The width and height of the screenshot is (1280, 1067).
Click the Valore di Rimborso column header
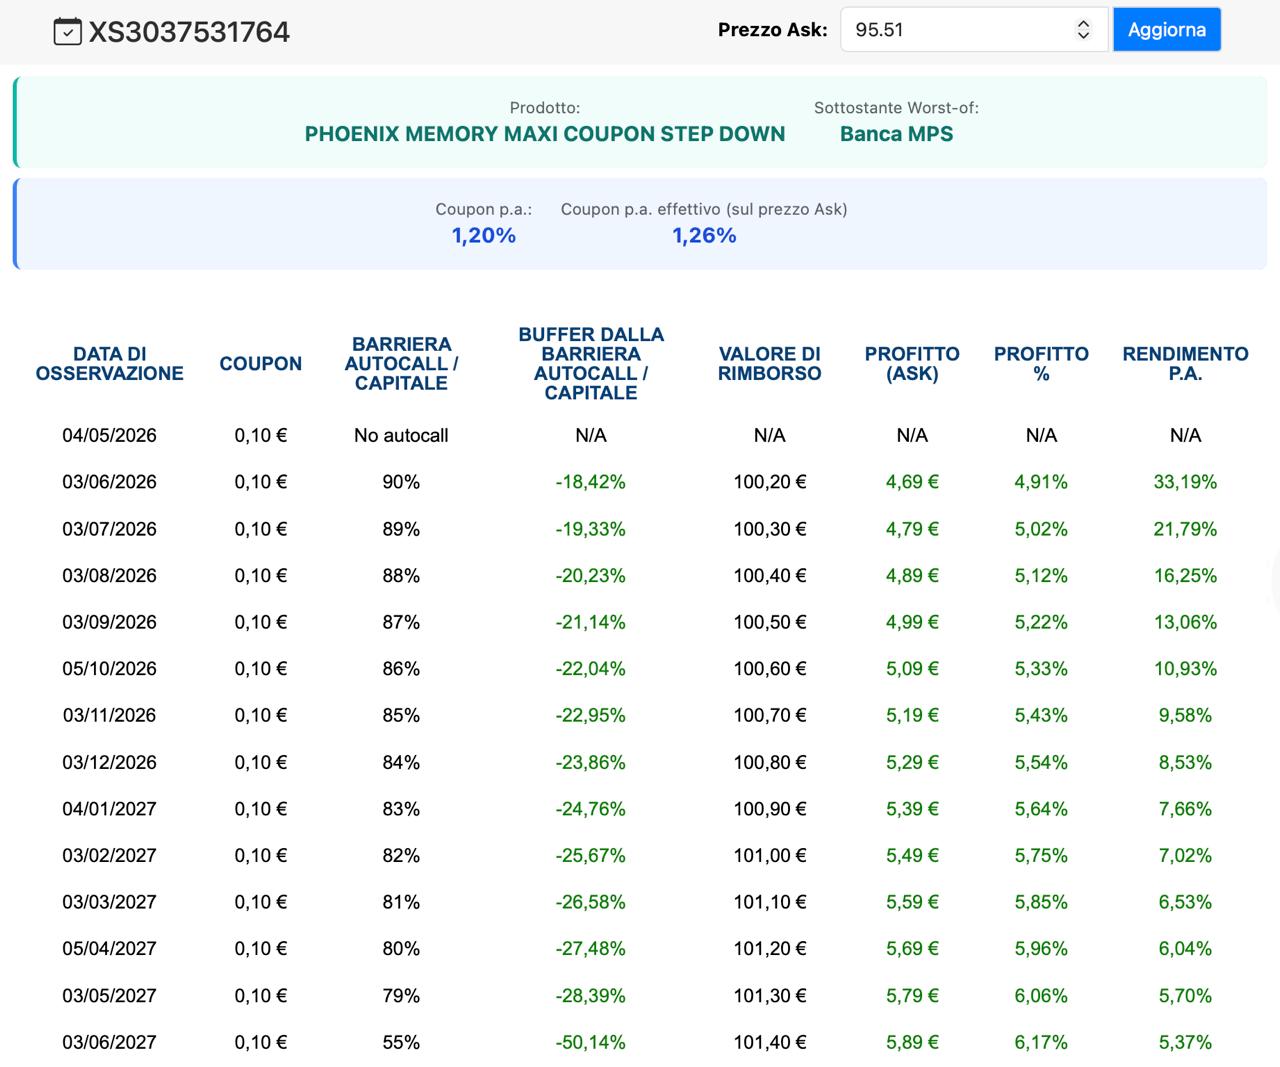tap(769, 364)
